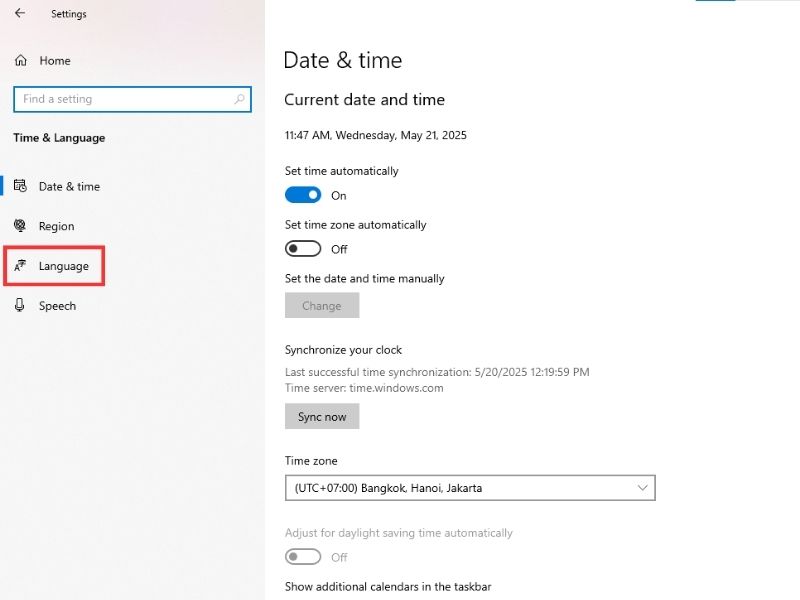
Task: Toggle the daylight saving time switch
Action: 303,557
